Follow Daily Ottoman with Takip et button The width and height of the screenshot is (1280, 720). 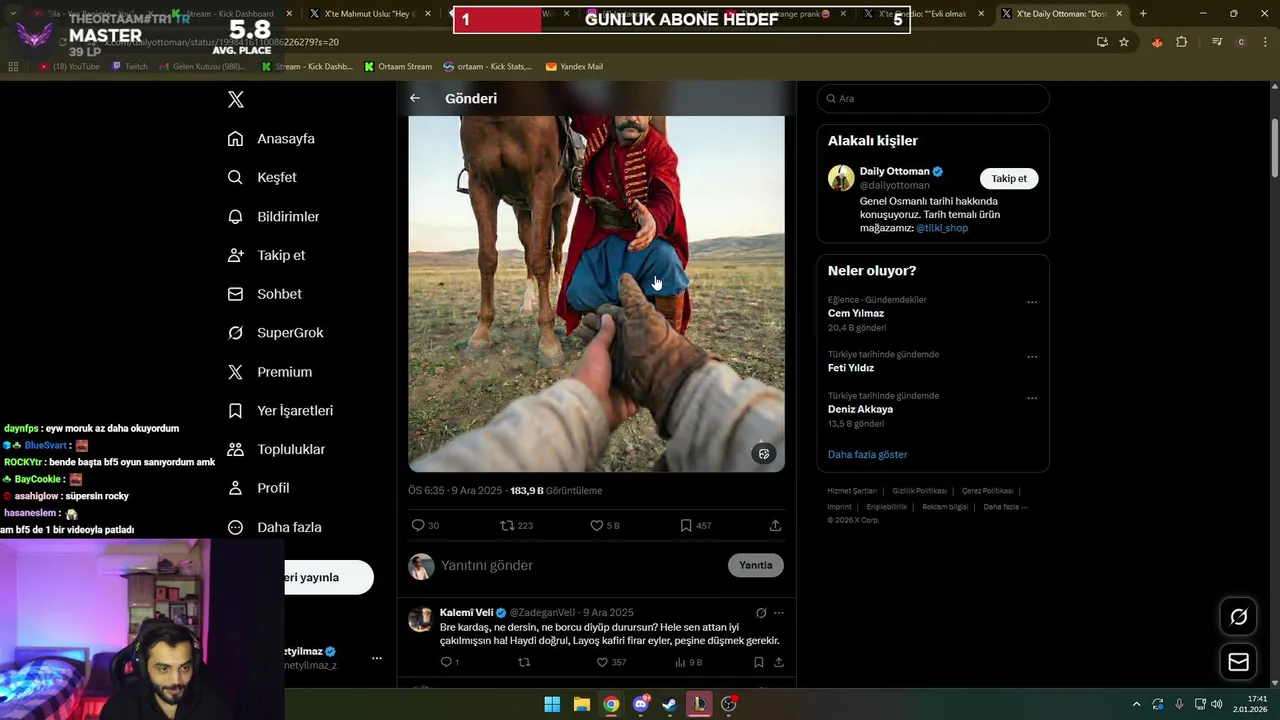tap(1009, 179)
